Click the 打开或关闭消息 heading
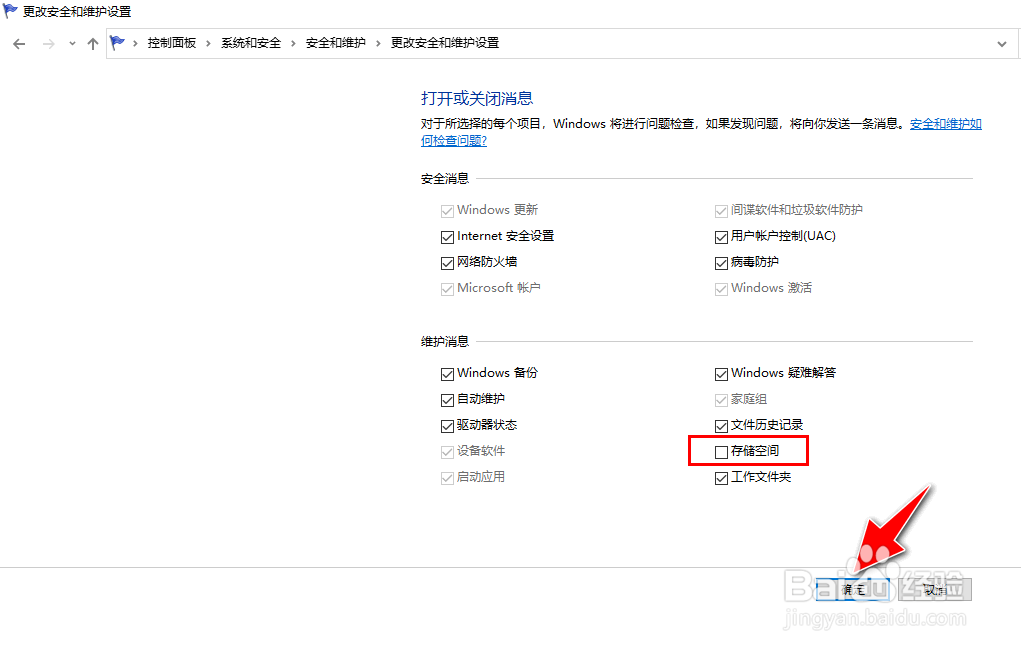The height and width of the screenshot is (653, 1021). point(477,98)
